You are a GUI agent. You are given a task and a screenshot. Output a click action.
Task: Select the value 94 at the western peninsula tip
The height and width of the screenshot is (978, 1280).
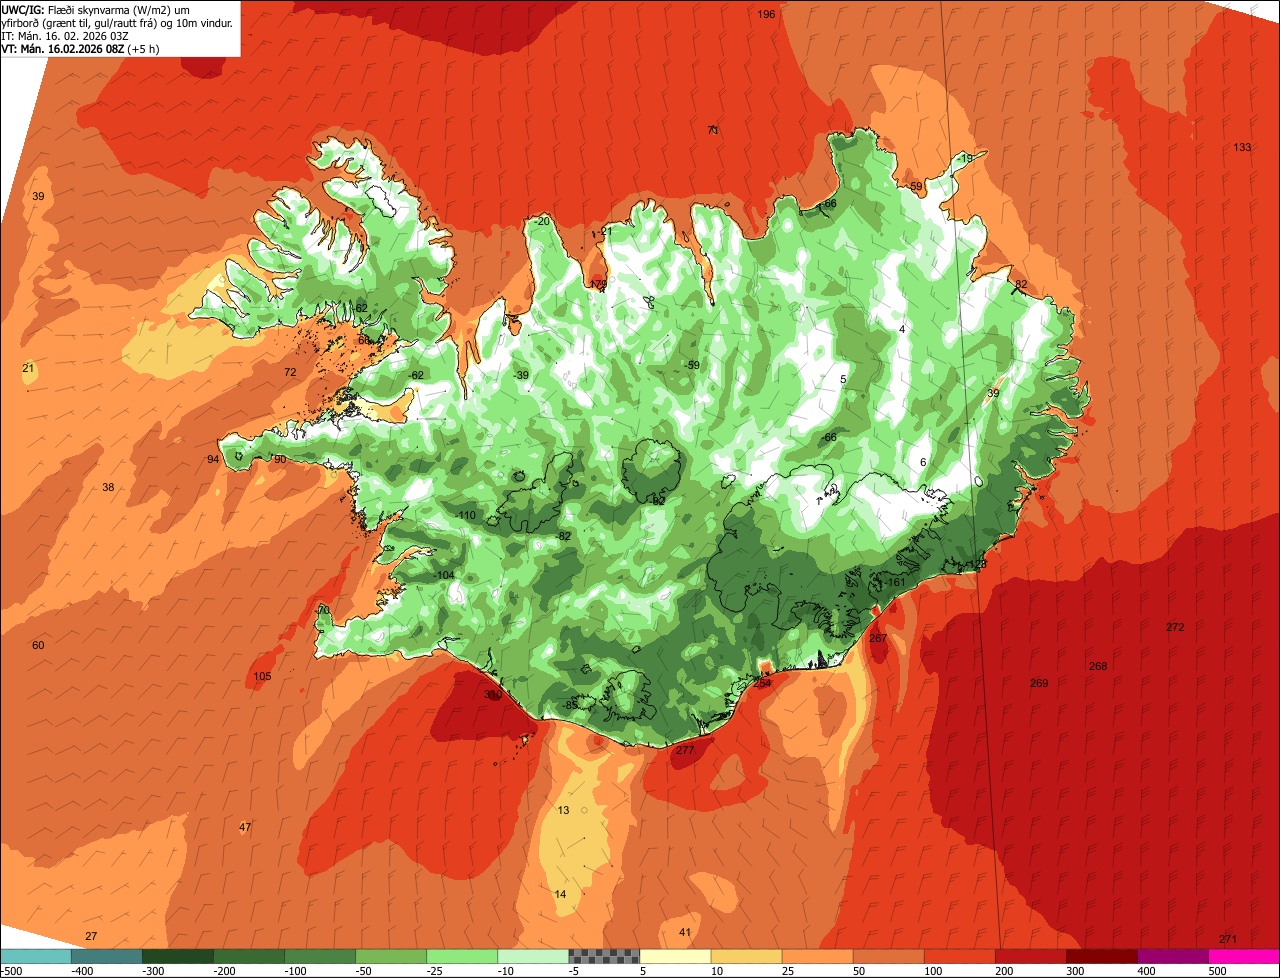click(x=213, y=459)
